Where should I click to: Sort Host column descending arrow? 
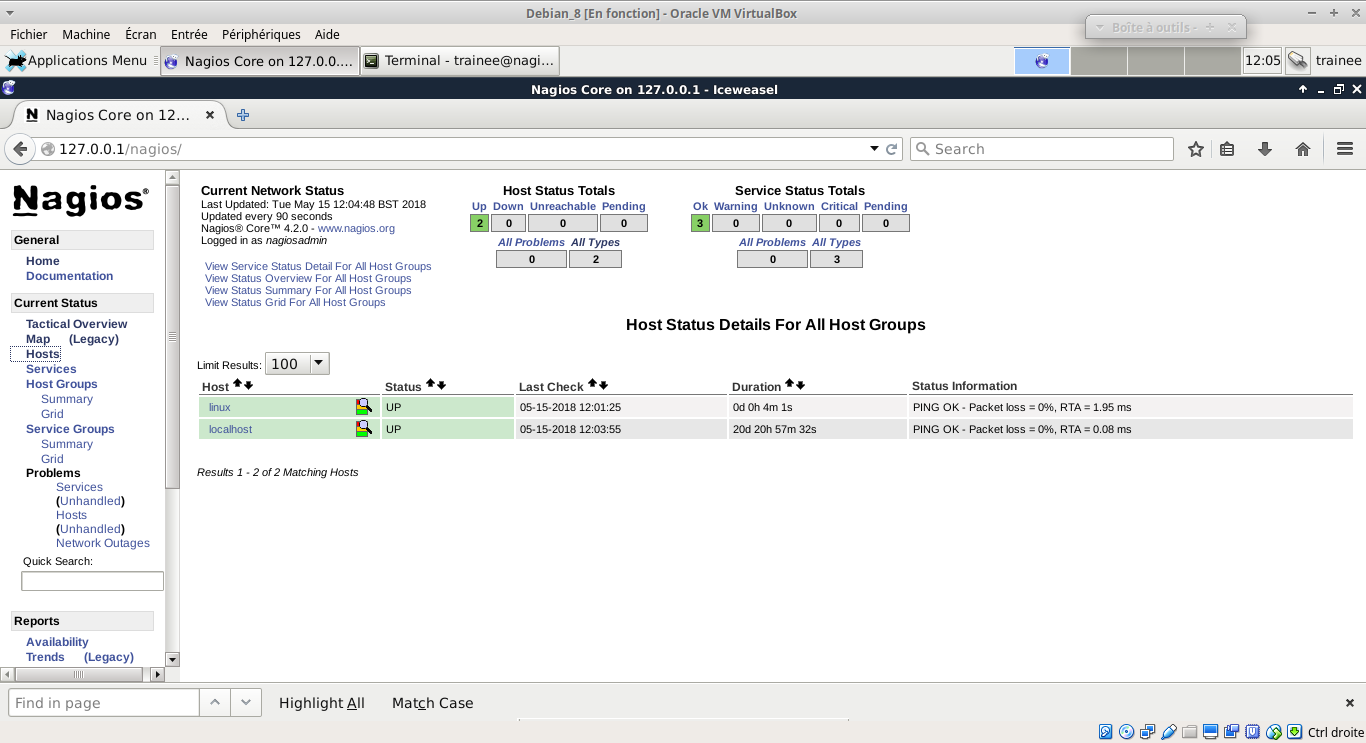pyautogui.click(x=249, y=385)
